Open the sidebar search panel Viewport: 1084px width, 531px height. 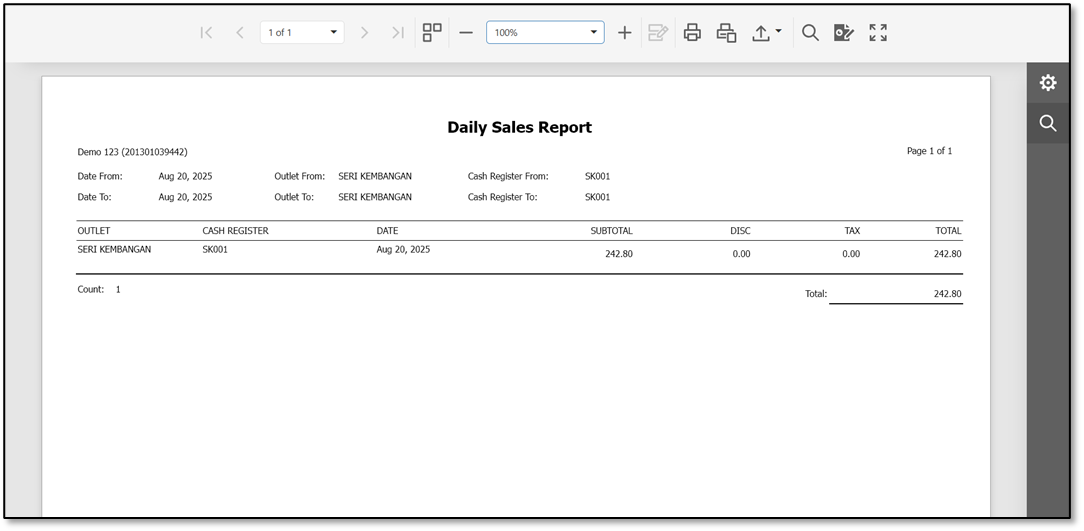coord(1048,124)
